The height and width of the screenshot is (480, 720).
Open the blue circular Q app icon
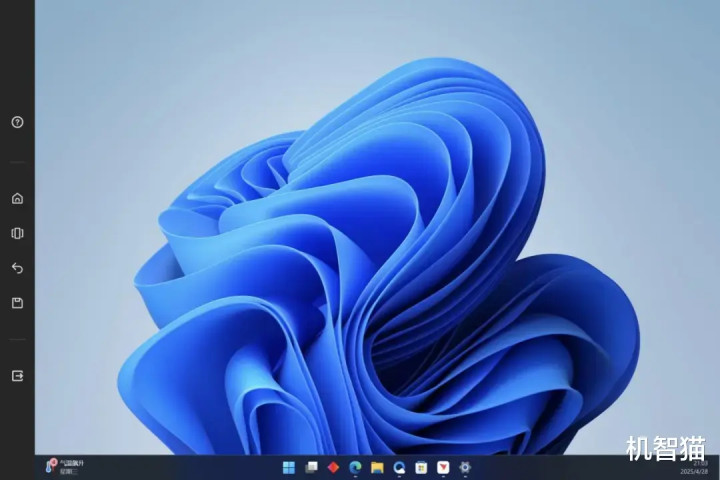[399, 468]
